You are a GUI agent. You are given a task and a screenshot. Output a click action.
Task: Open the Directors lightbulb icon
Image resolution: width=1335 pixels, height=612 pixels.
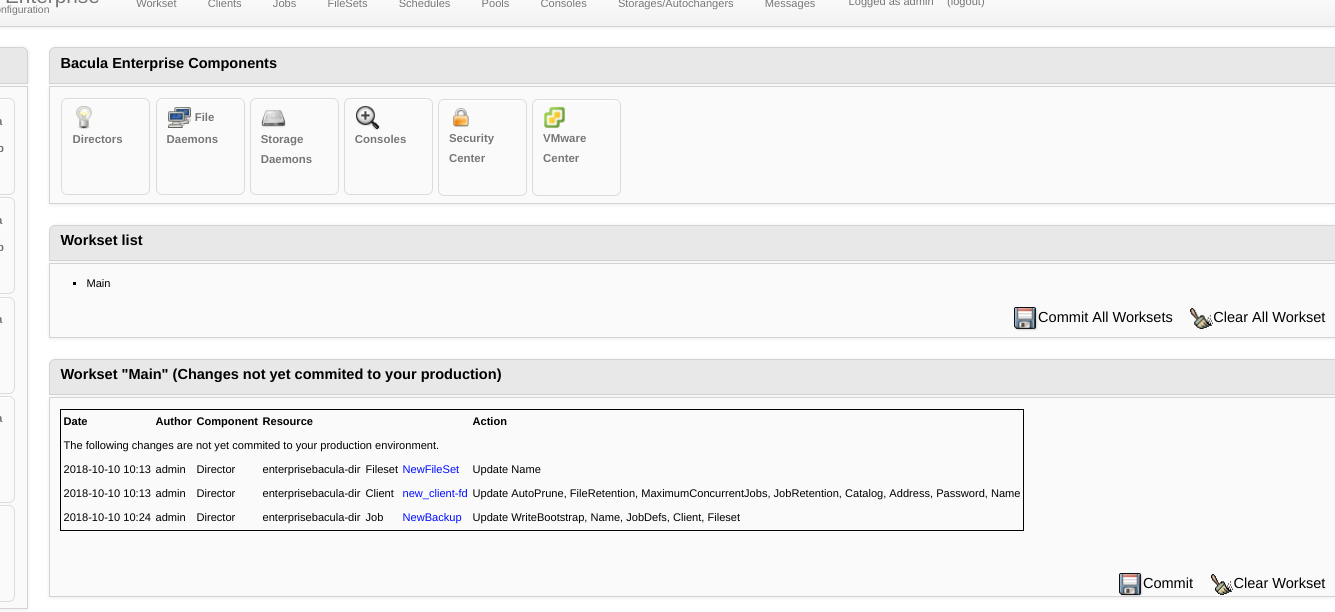(x=84, y=117)
